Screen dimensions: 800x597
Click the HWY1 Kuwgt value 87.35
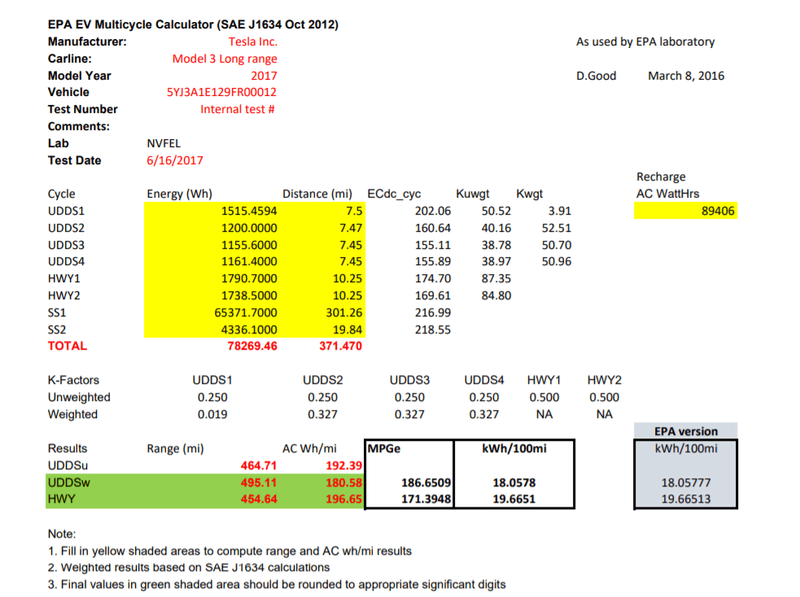pyautogui.click(x=496, y=279)
